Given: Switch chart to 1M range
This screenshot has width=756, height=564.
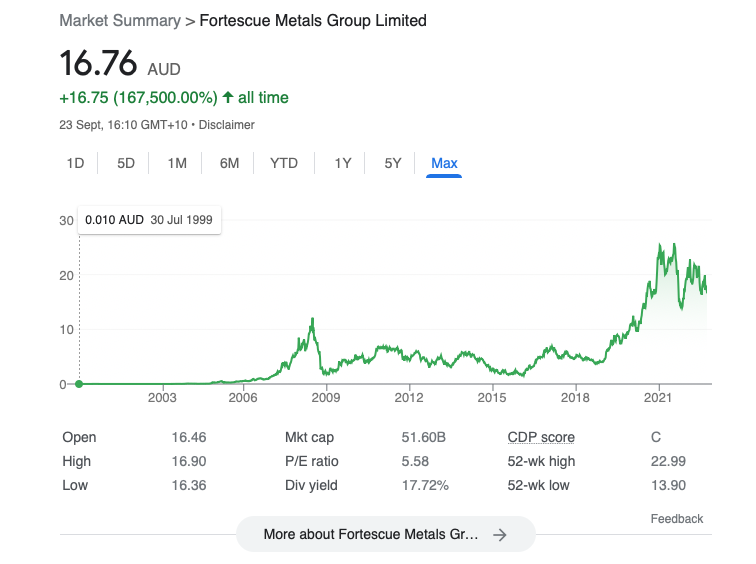Looking at the screenshot, I should pyautogui.click(x=177, y=163).
